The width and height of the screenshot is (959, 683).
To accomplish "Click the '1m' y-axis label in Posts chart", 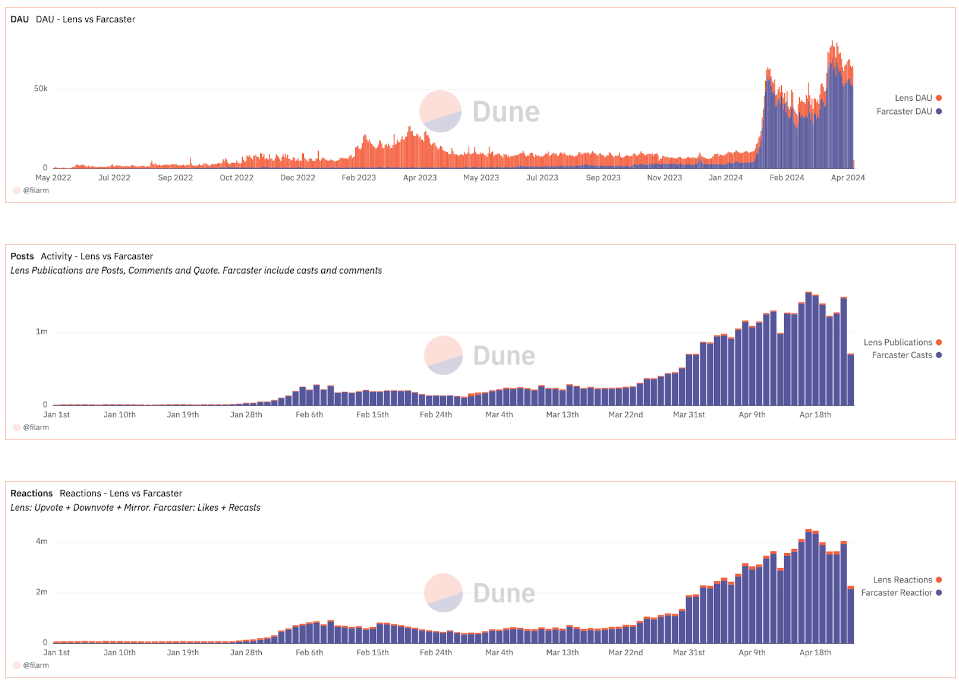I will tap(42, 331).
